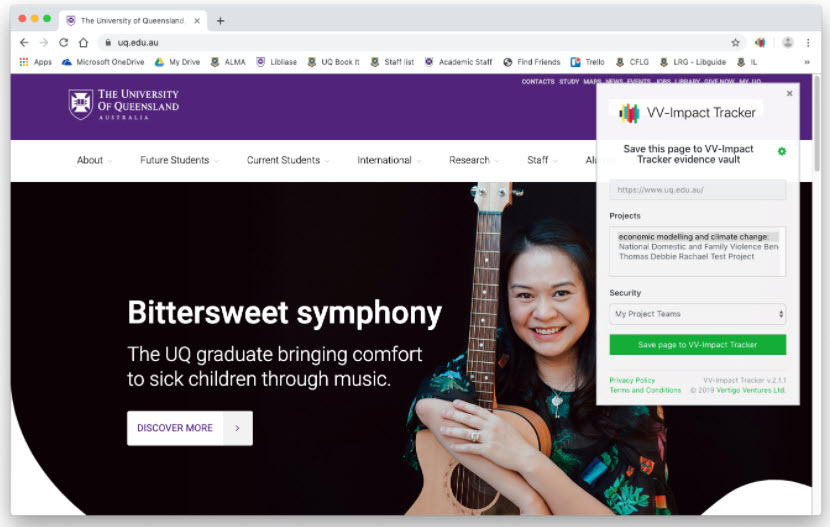Click the address bar showing uq.edu.au
Image resolution: width=830 pixels, height=527 pixels.
click(413, 42)
